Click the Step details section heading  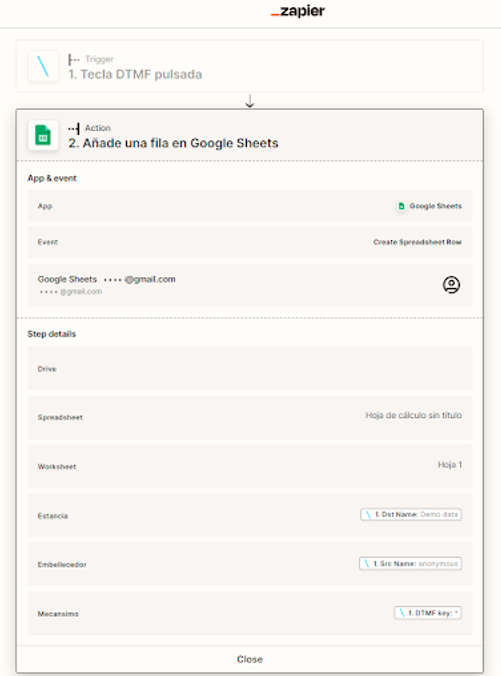pyautogui.click(x=52, y=334)
